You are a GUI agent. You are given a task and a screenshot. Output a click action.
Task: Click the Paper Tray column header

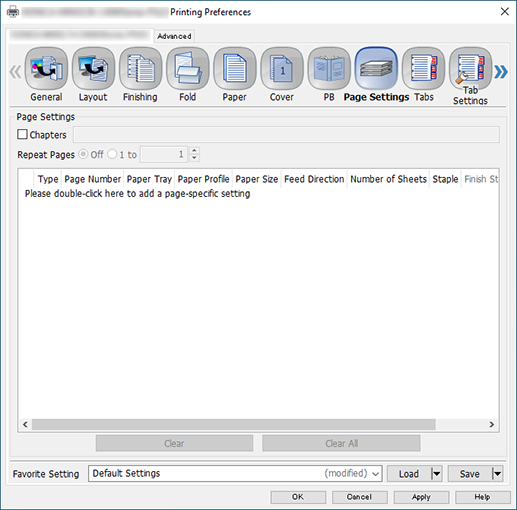pos(149,179)
